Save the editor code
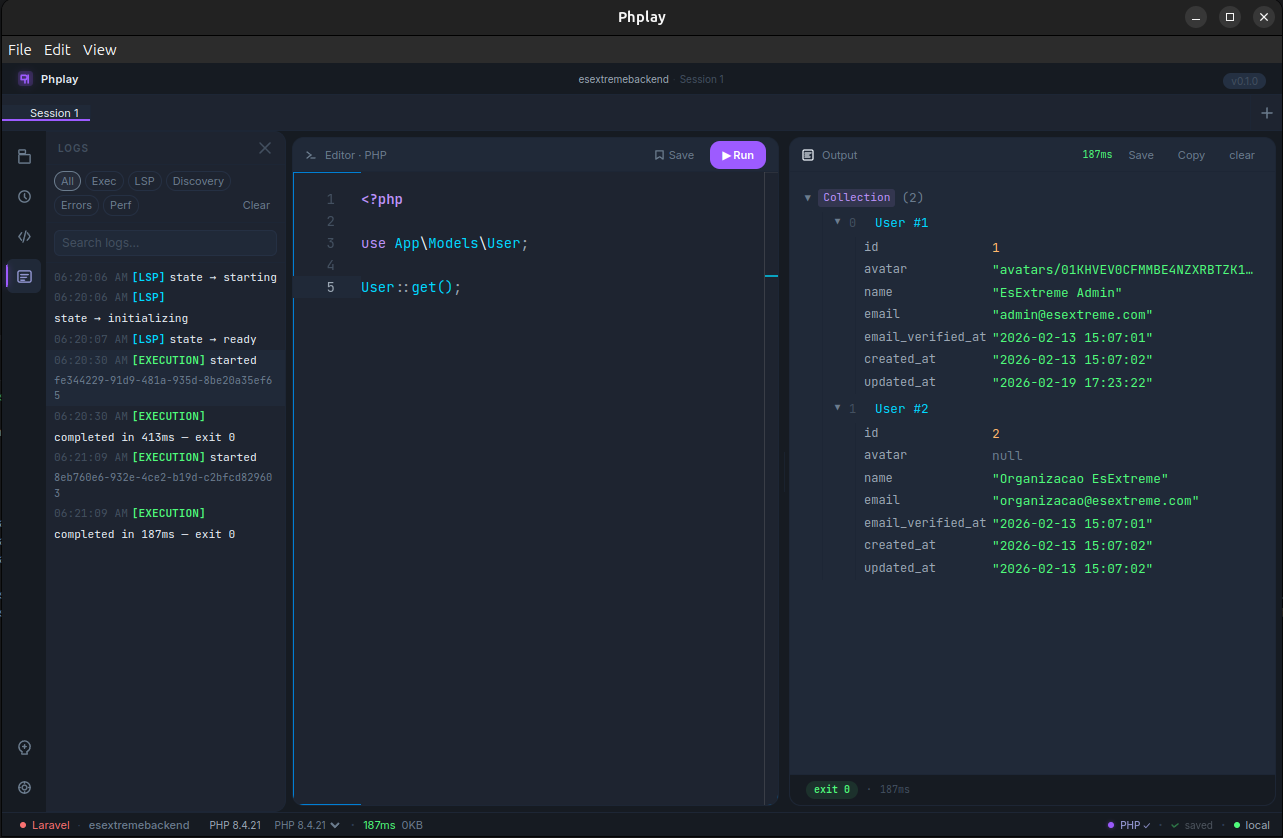The height and width of the screenshot is (838, 1283). [674, 155]
